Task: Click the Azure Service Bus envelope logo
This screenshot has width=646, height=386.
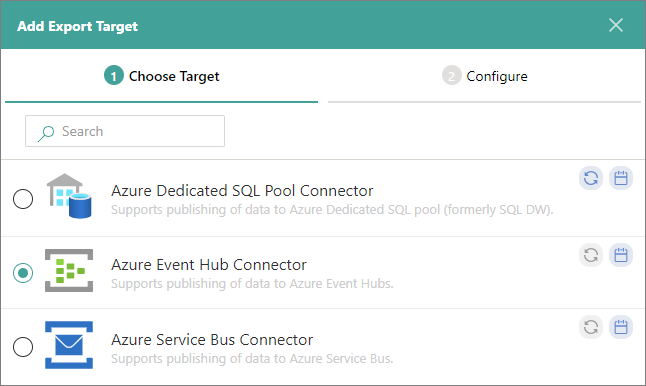Action: click(69, 345)
